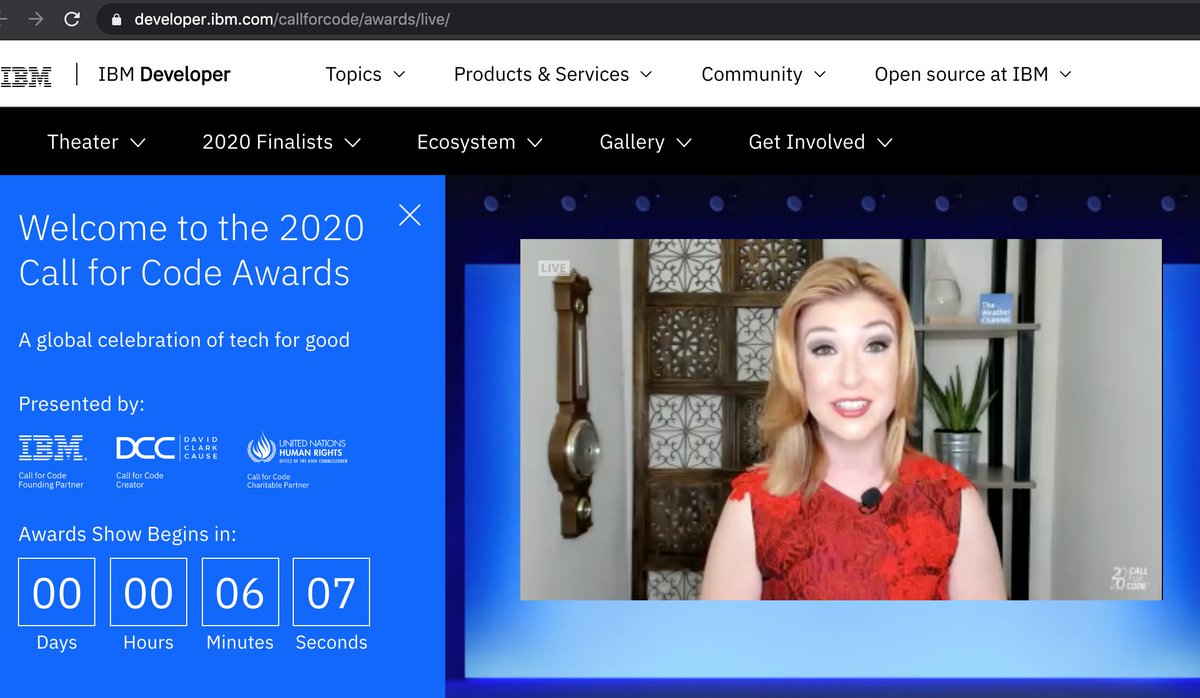Expand the Community chevron arrow

pos(820,75)
